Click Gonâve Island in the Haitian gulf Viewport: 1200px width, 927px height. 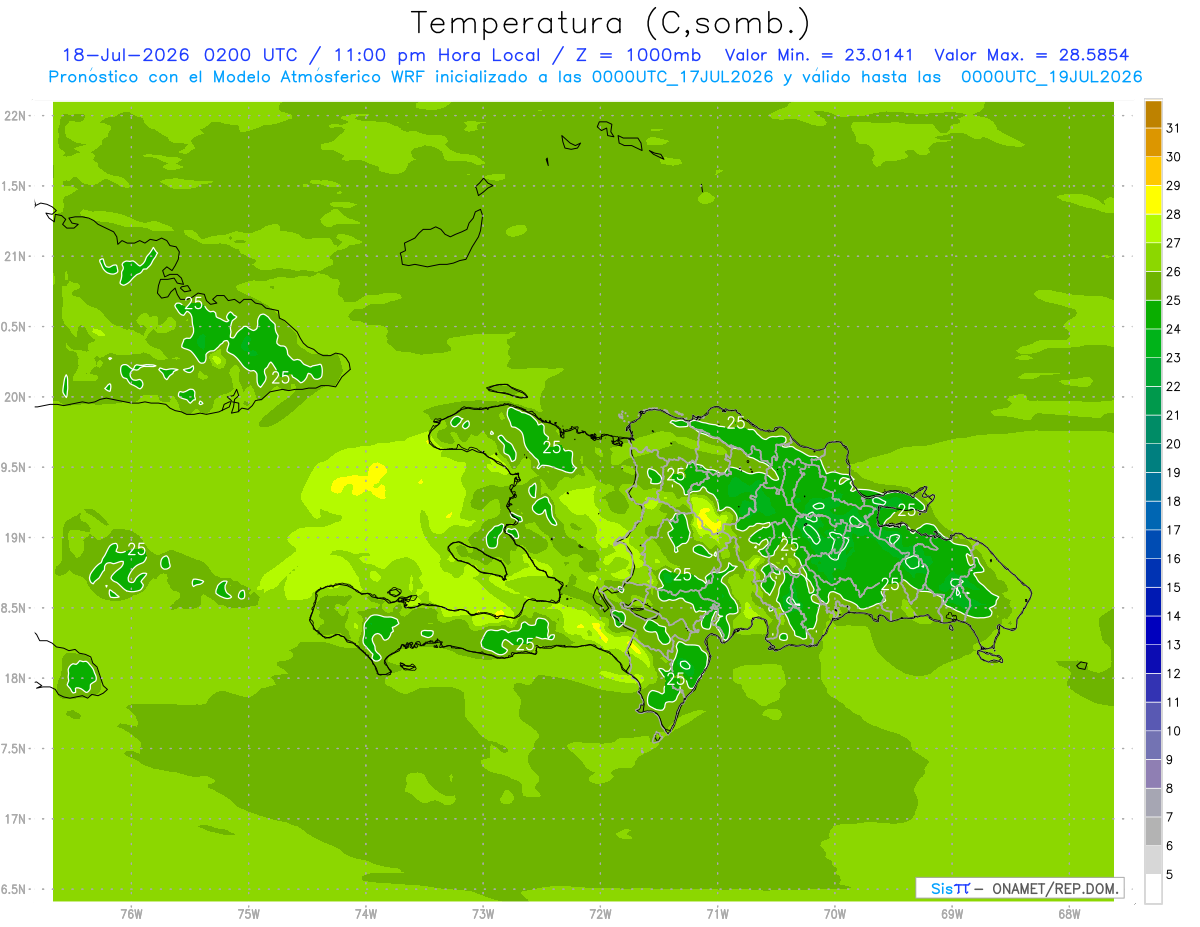coord(477,561)
